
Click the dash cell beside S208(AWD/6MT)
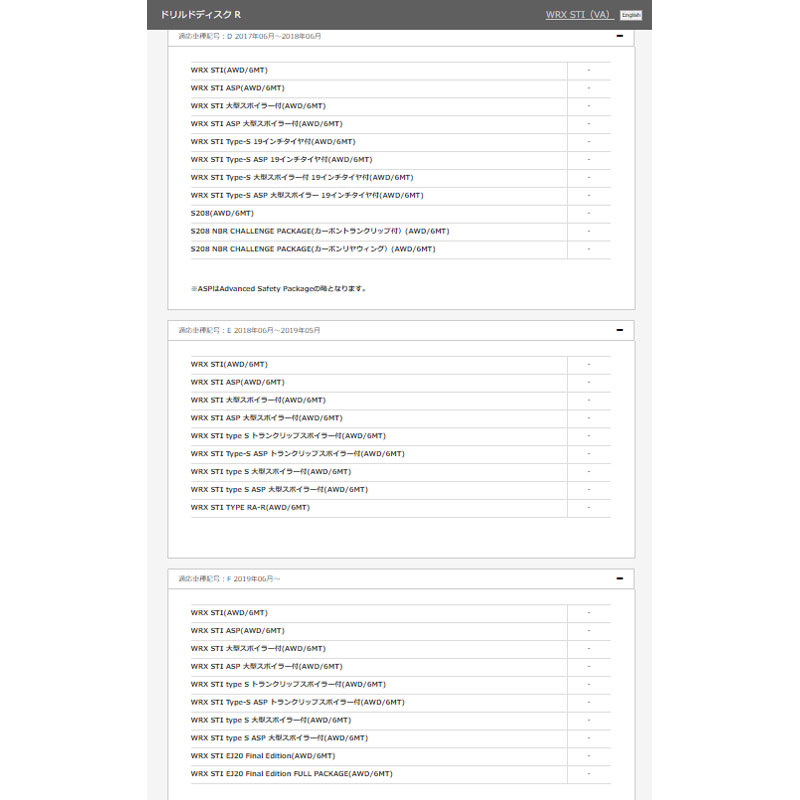pos(589,213)
